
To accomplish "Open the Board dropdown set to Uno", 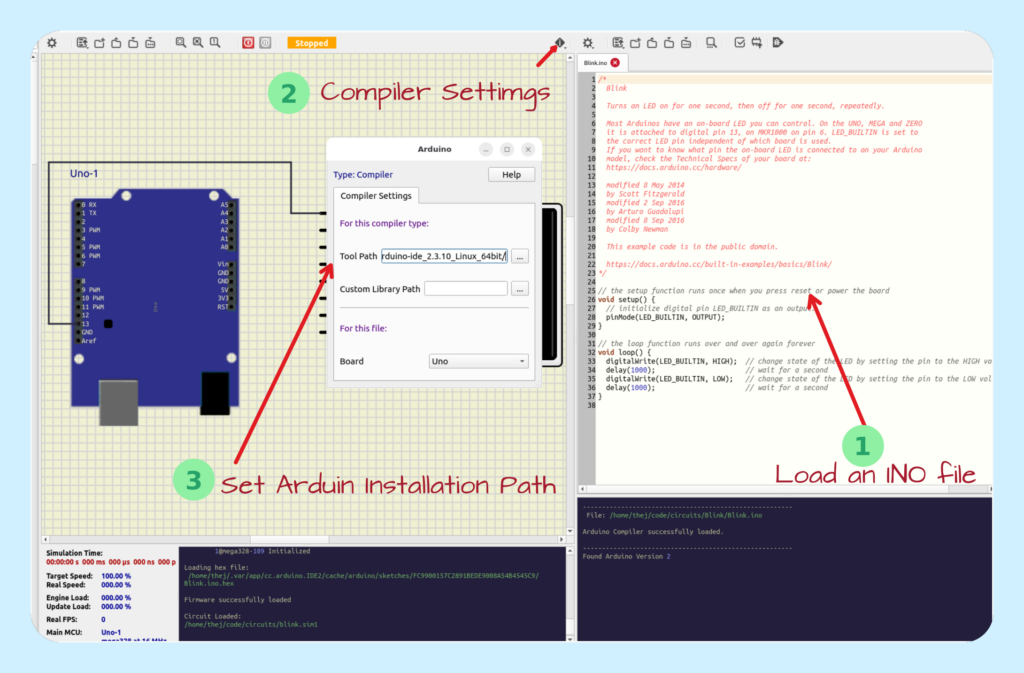I will tap(478, 361).
